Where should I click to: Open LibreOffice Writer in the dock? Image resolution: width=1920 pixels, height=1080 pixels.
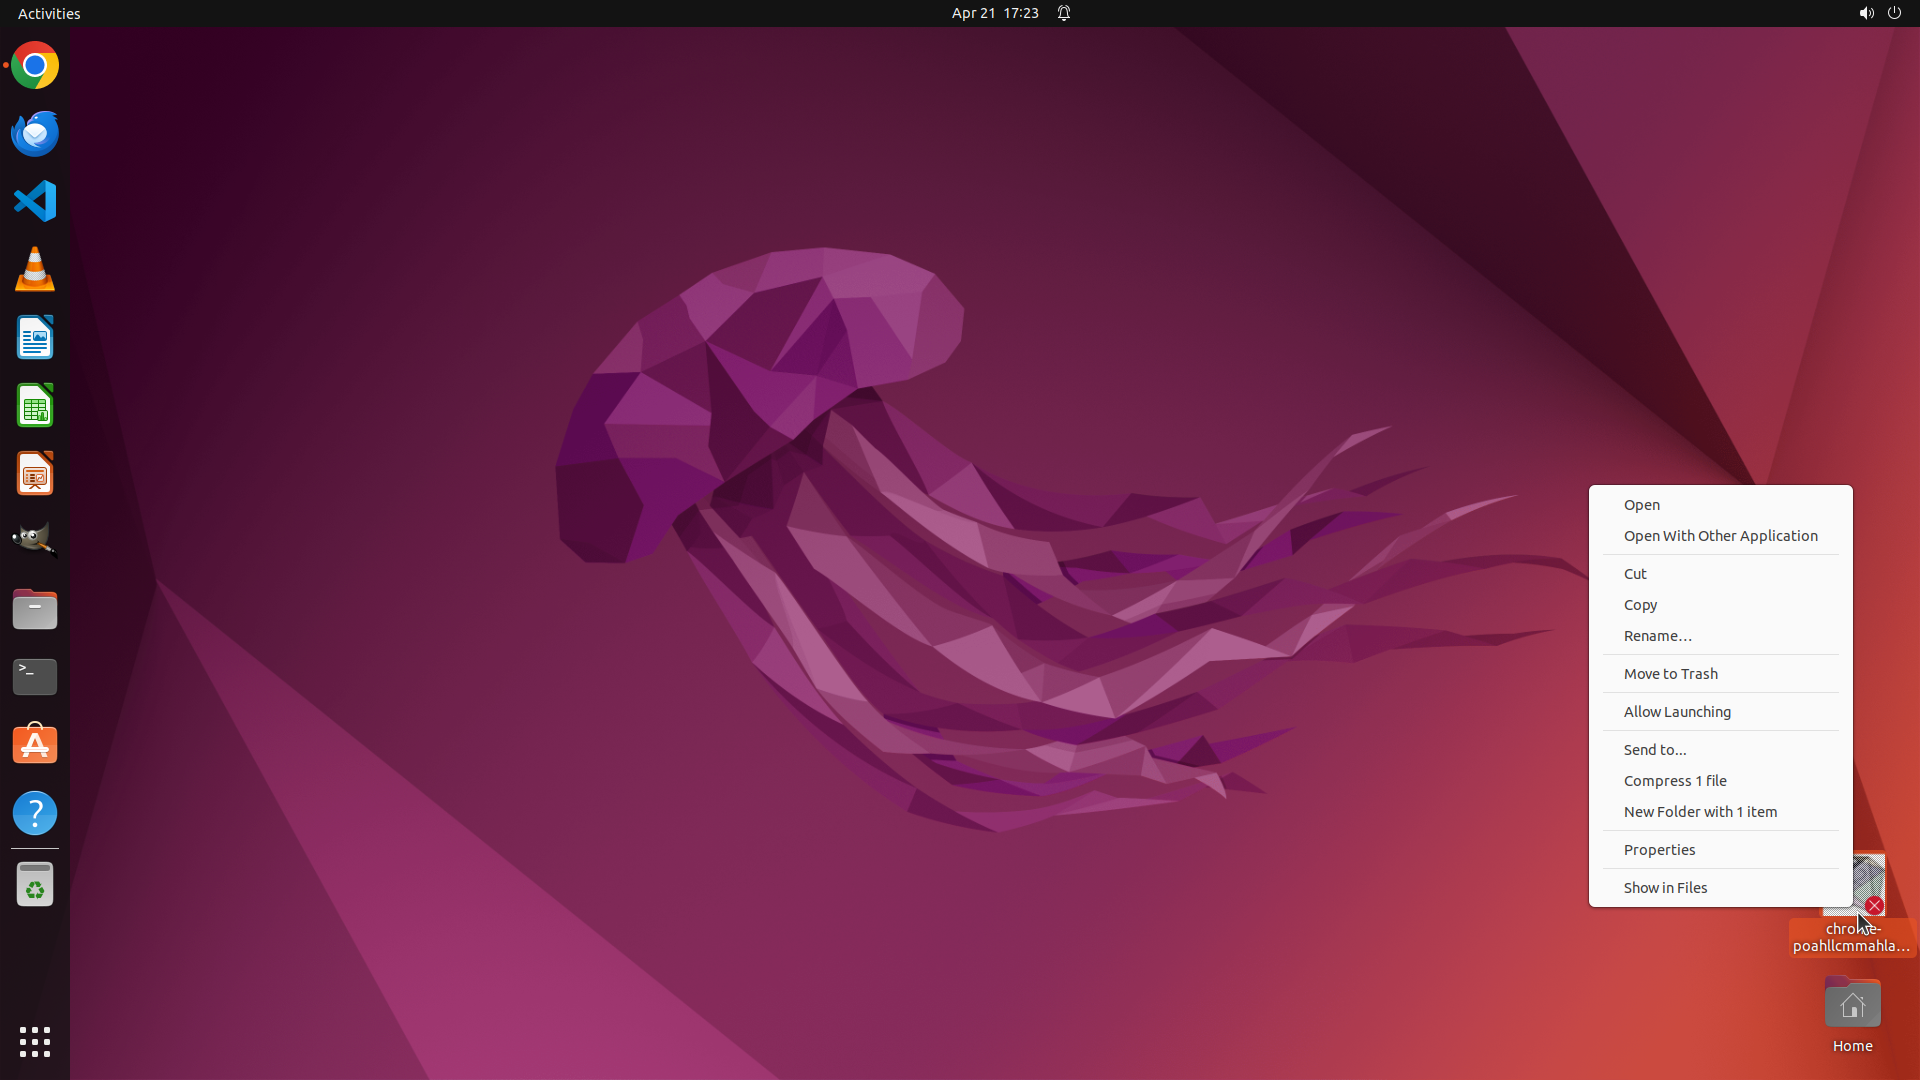pyautogui.click(x=35, y=338)
